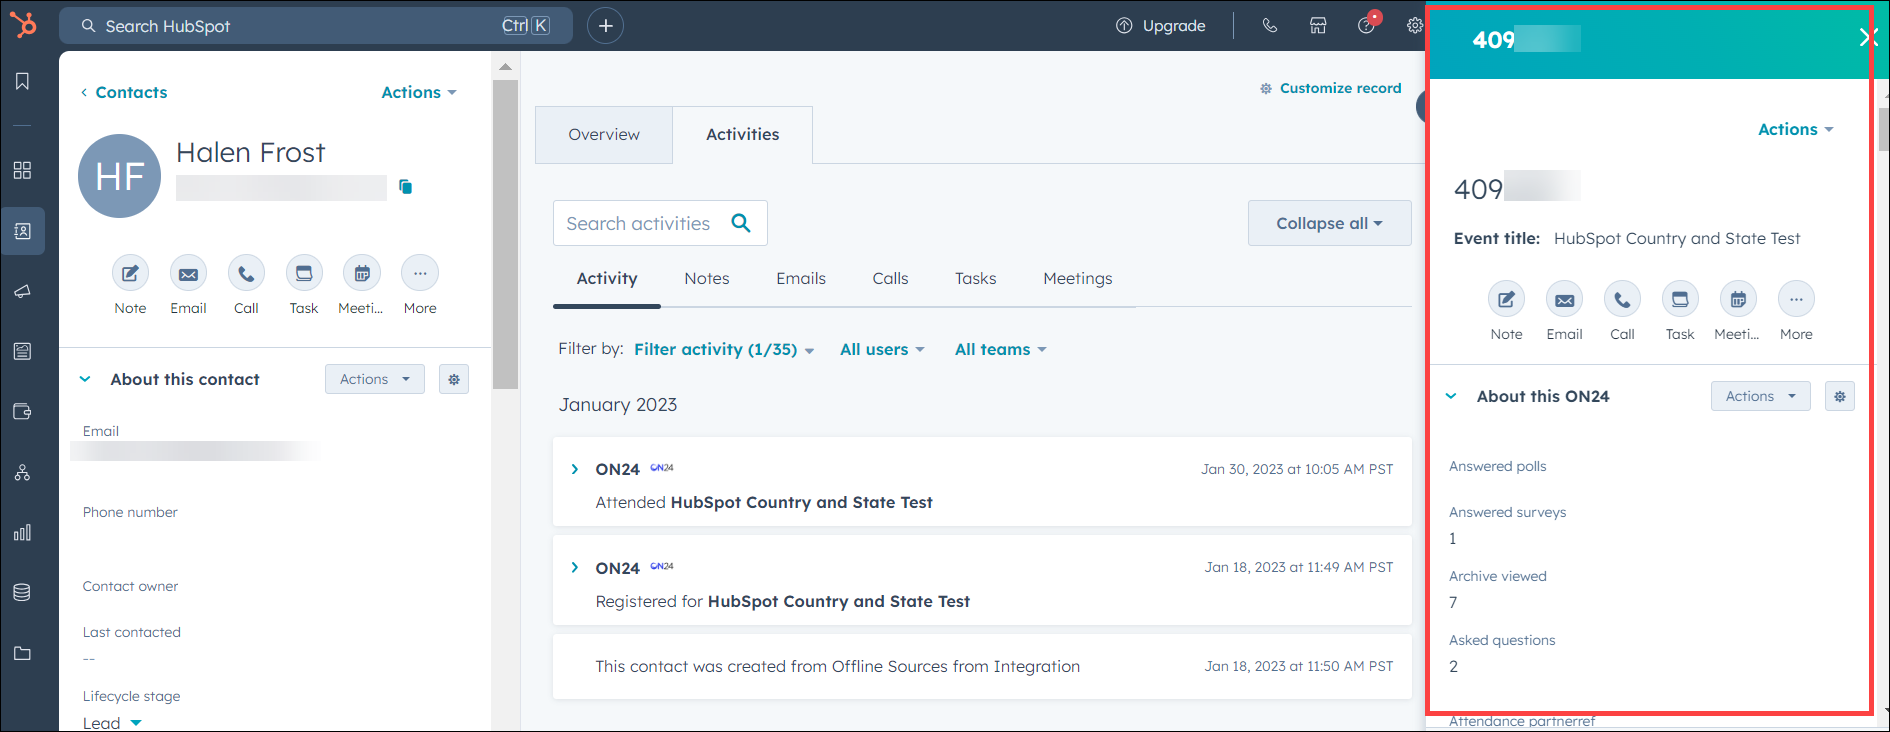Open the gear settings for About this contact
Screen dimensions: 1890x732
point(454,379)
